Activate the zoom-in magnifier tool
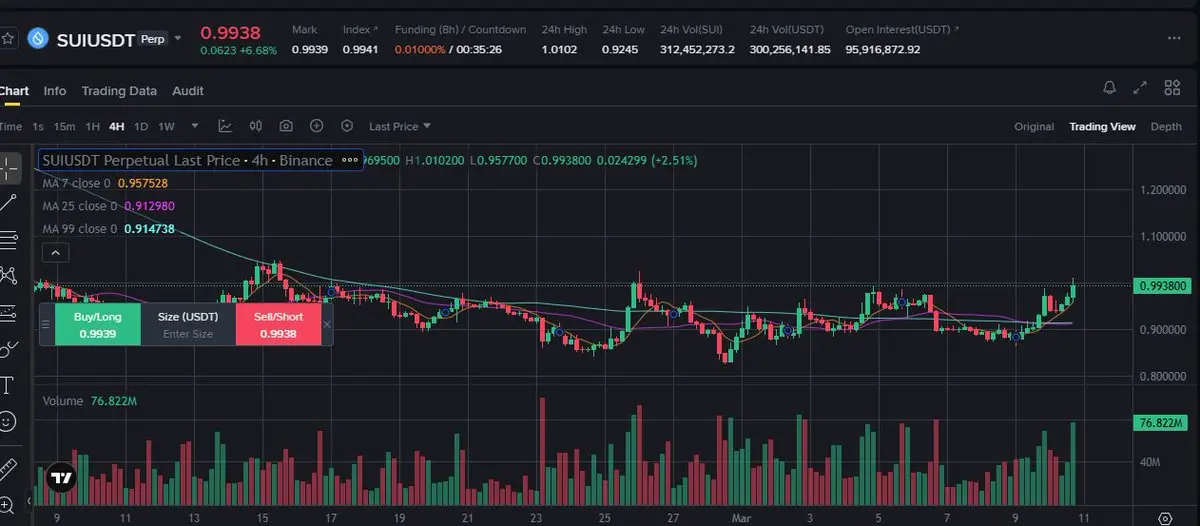This screenshot has height=526, width=1200. [9, 503]
